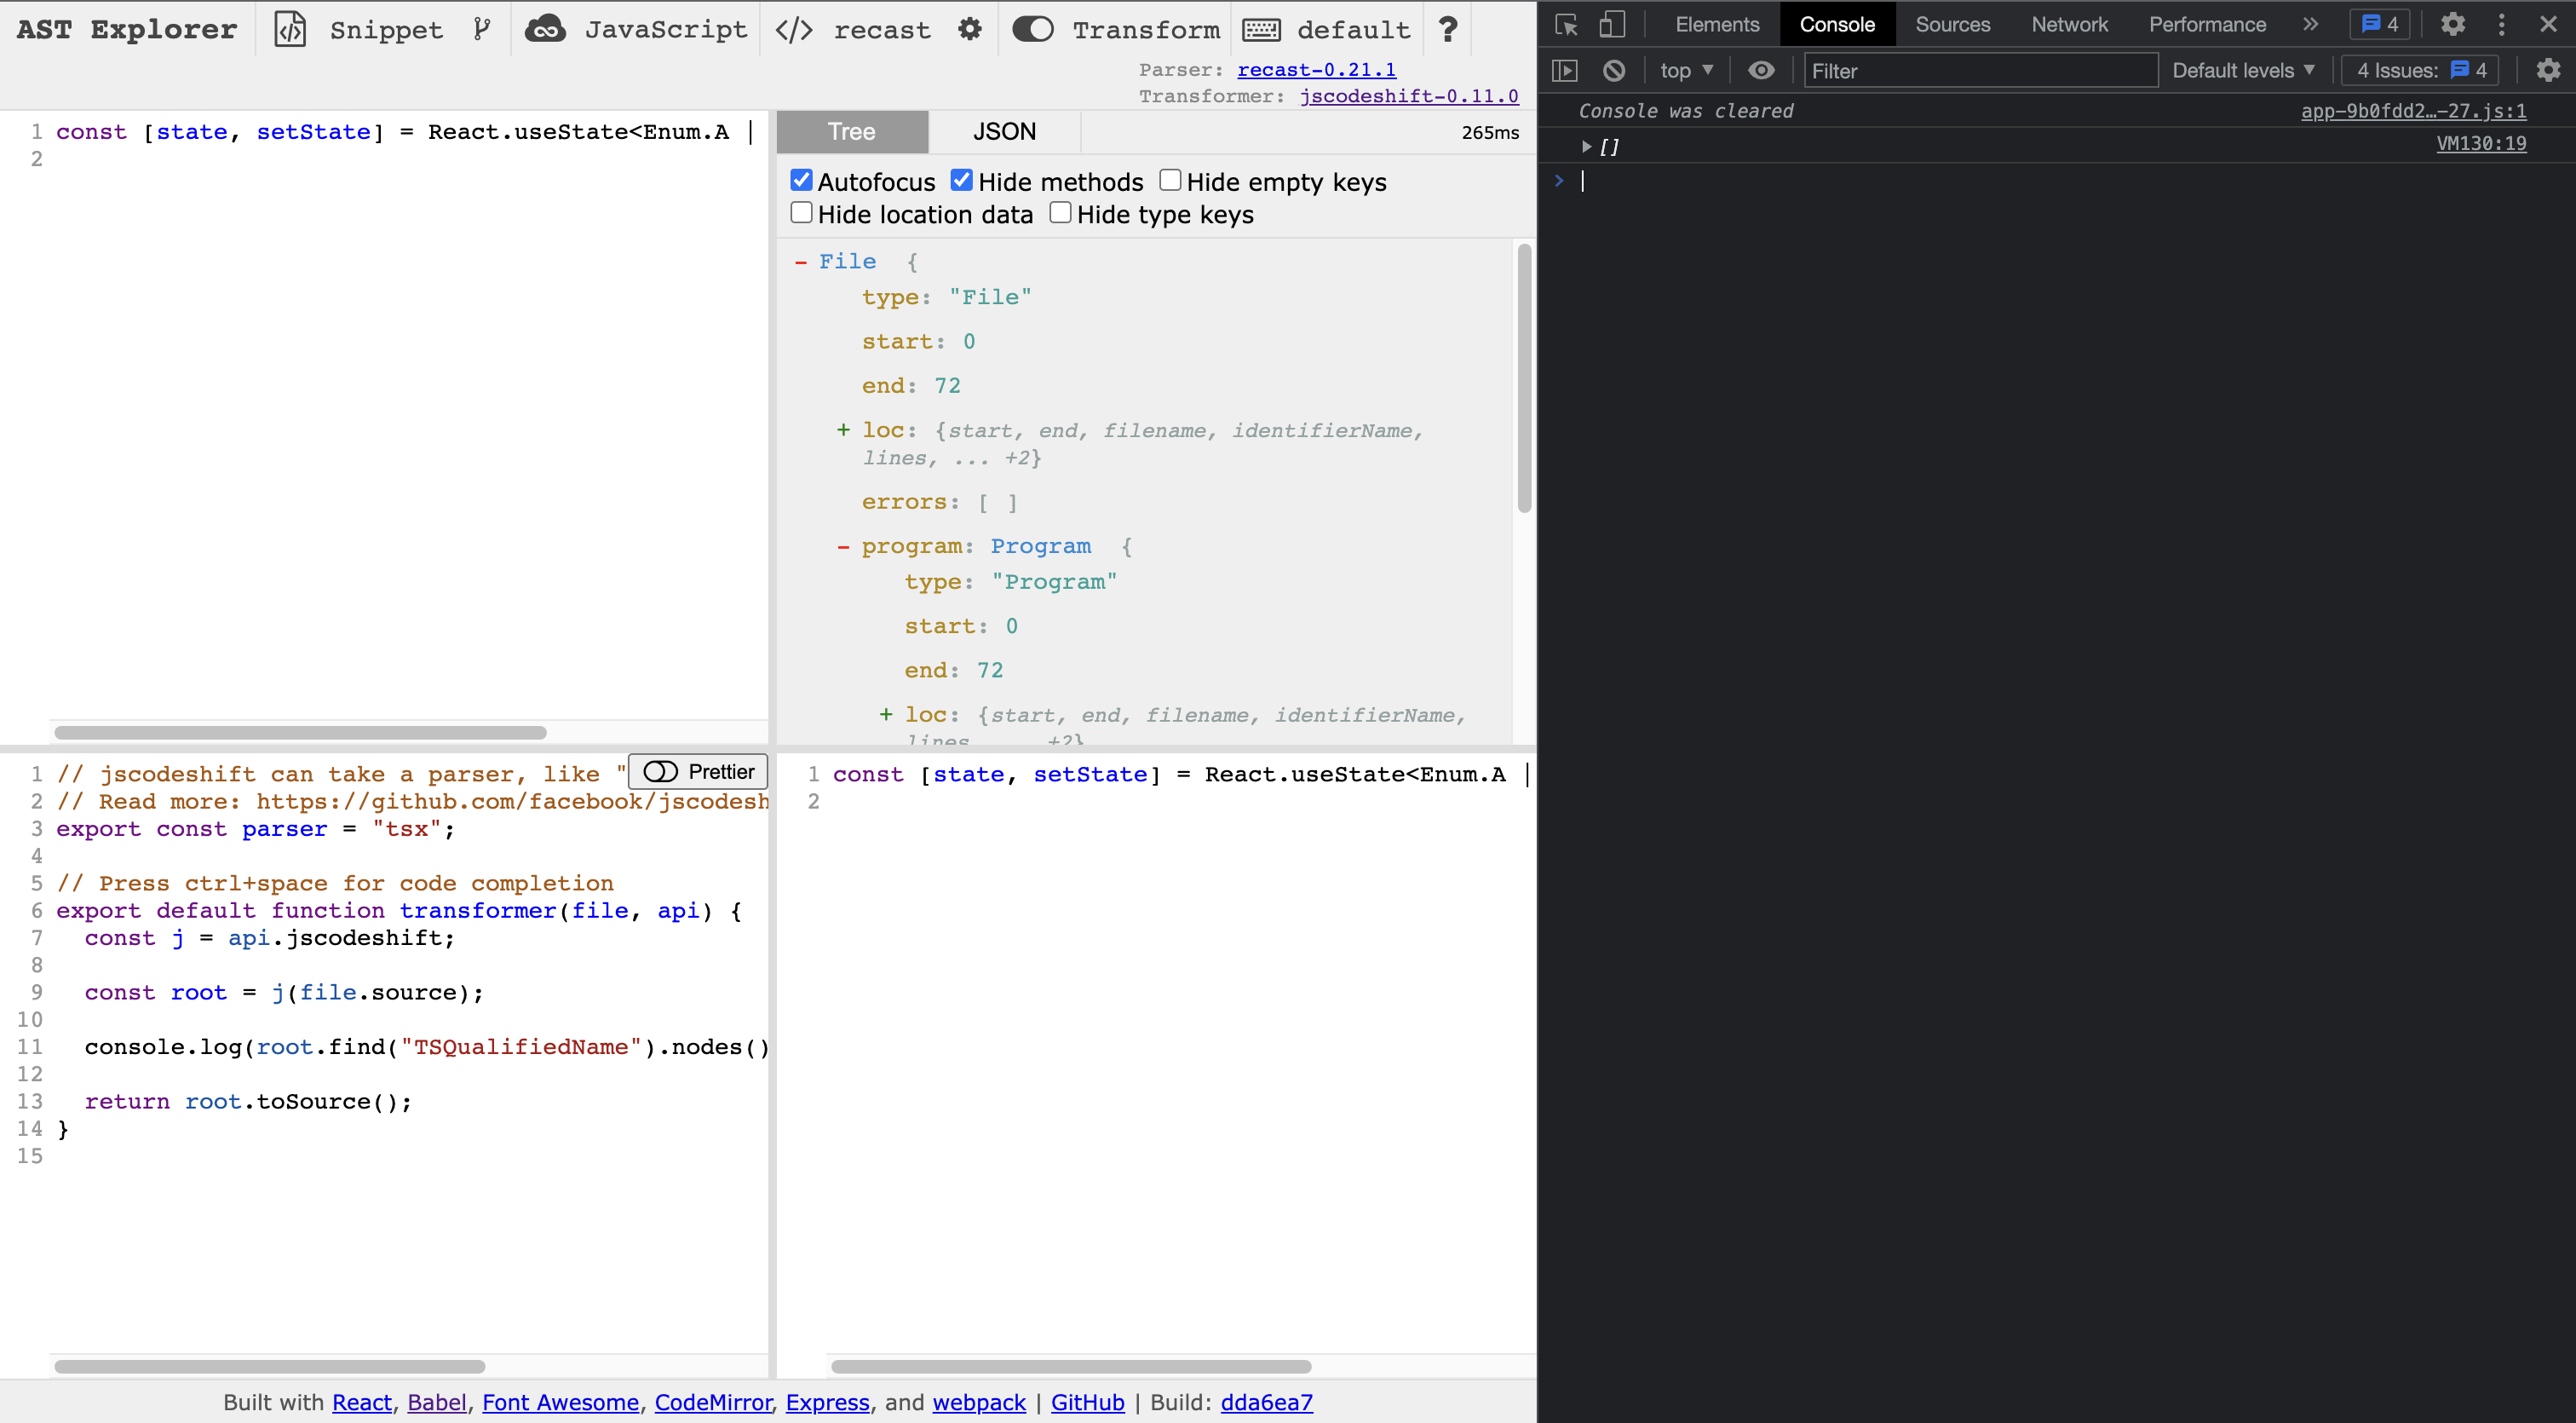Open the recast parser settings gear
This screenshot has height=1423, width=2576.
click(x=969, y=29)
